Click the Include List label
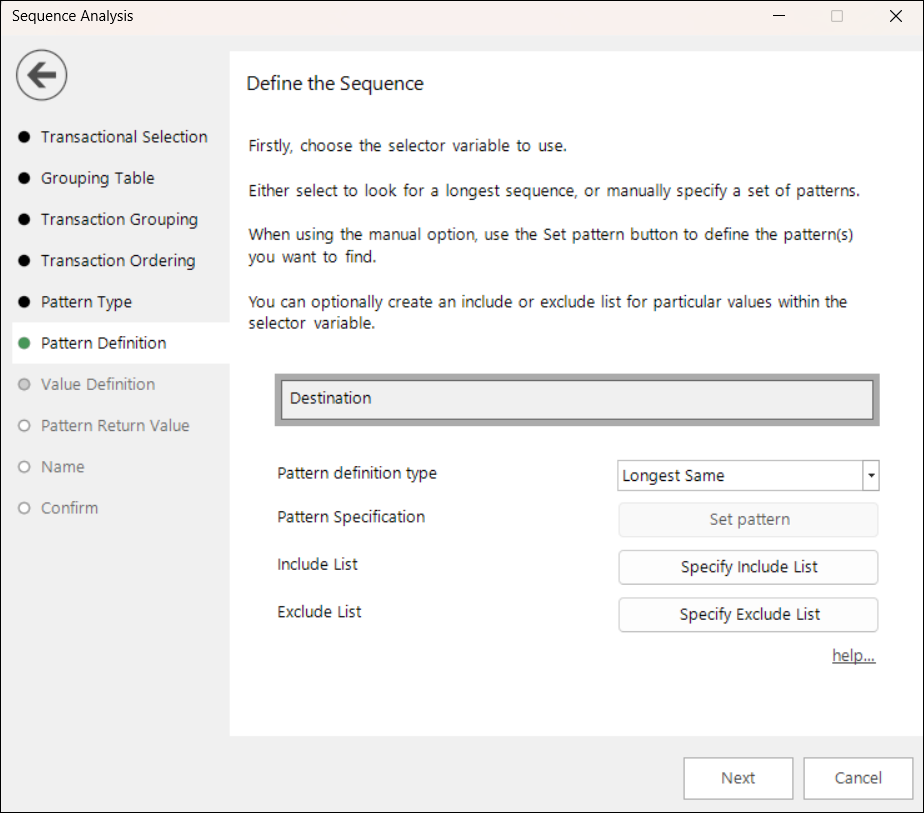The image size is (924, 813). coord(317,564)
